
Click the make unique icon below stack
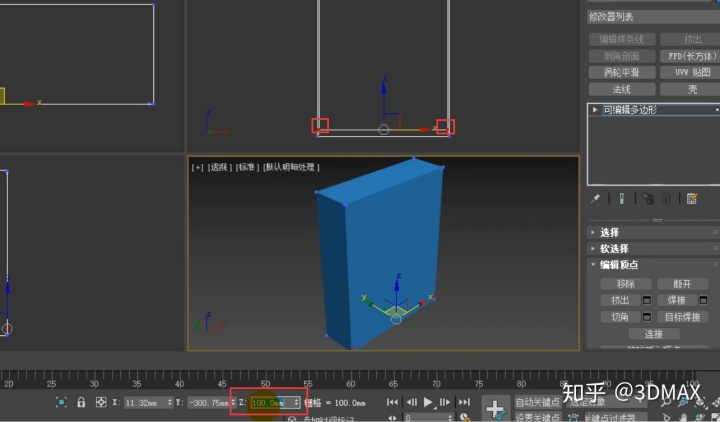pyautogui.click(x=648, y=198)
